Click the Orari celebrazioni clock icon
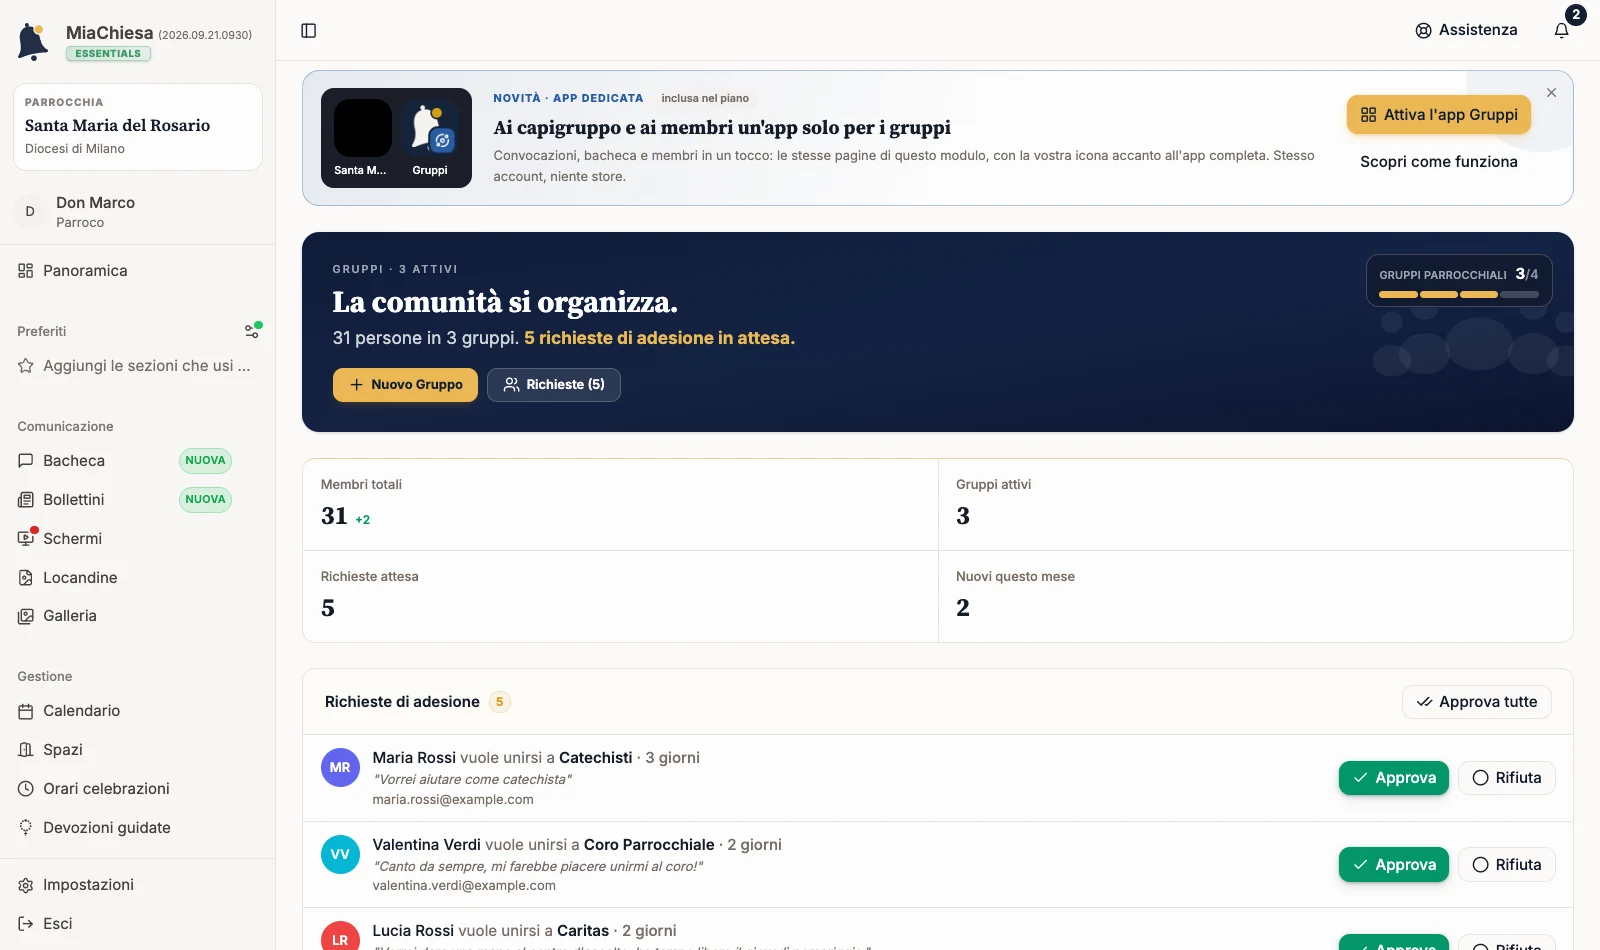The width and height of the screenshot is (1600, 950). 26,789
